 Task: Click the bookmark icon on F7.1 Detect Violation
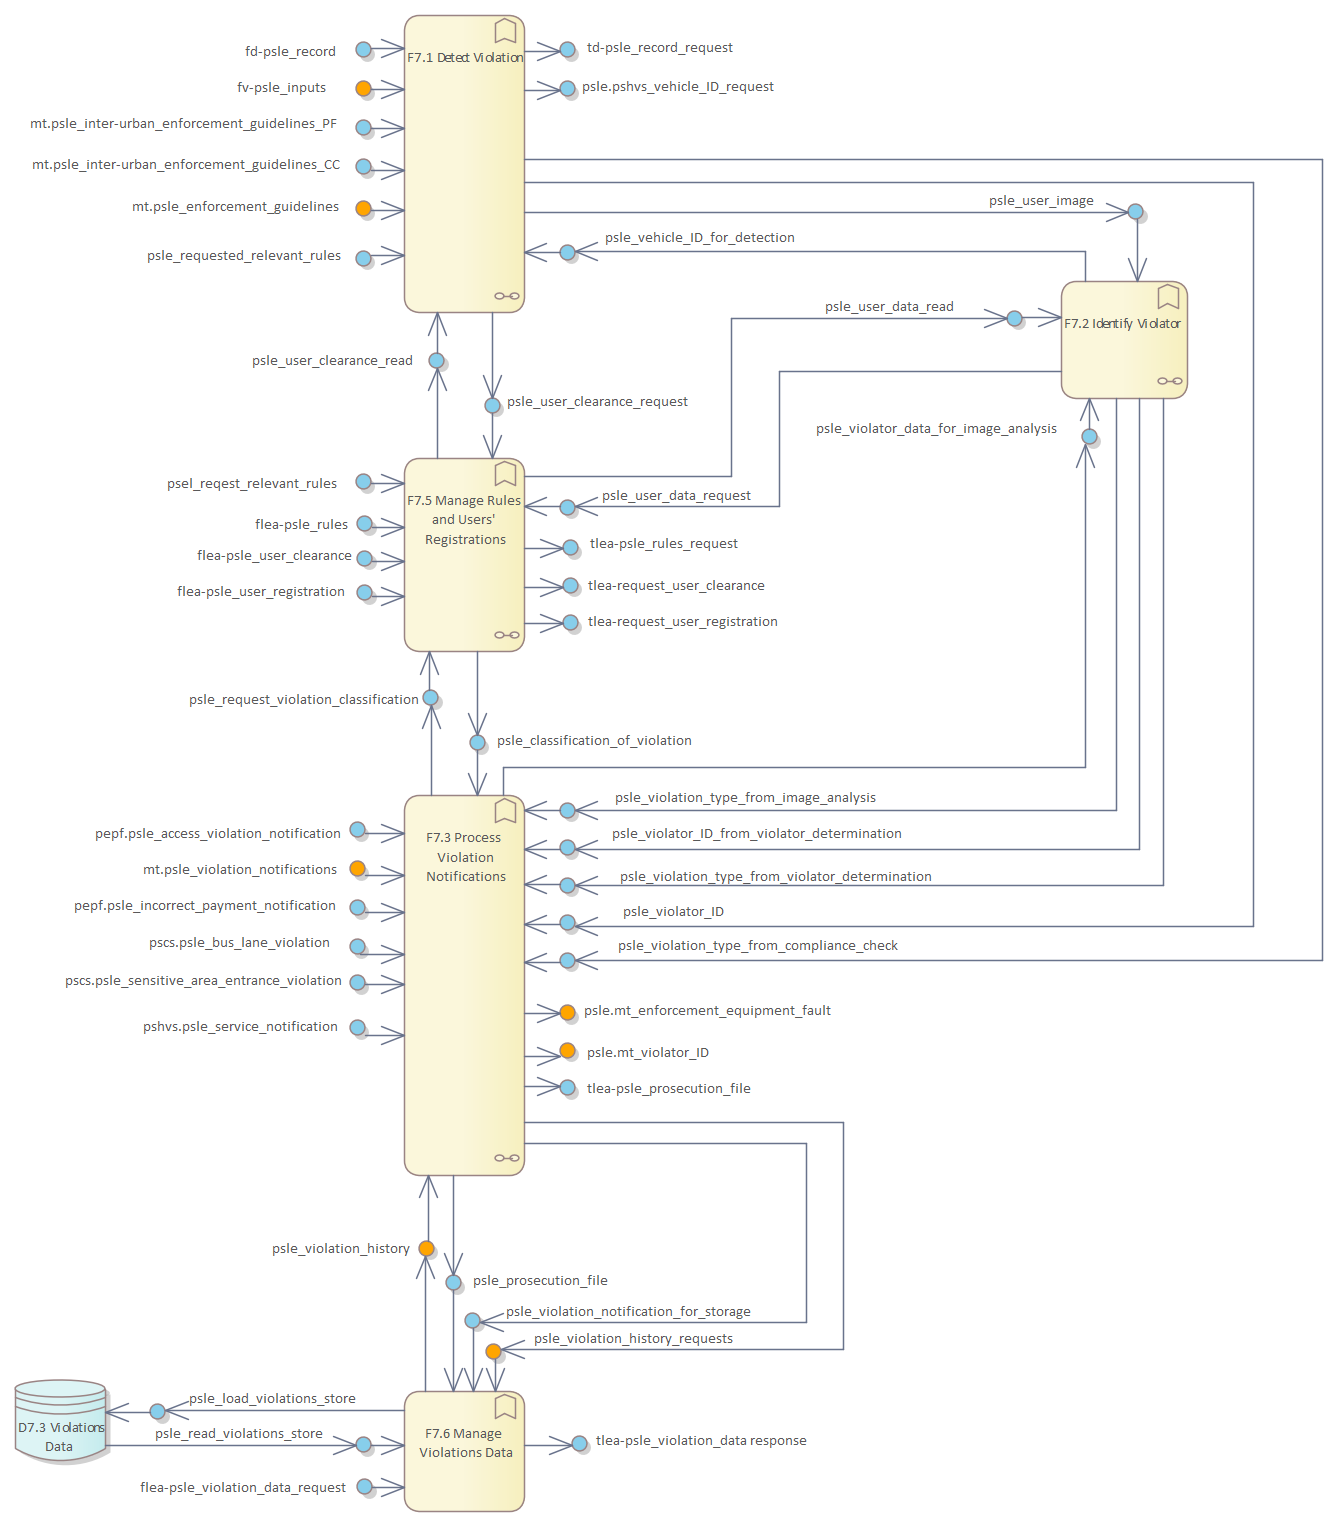click(506, 30)
